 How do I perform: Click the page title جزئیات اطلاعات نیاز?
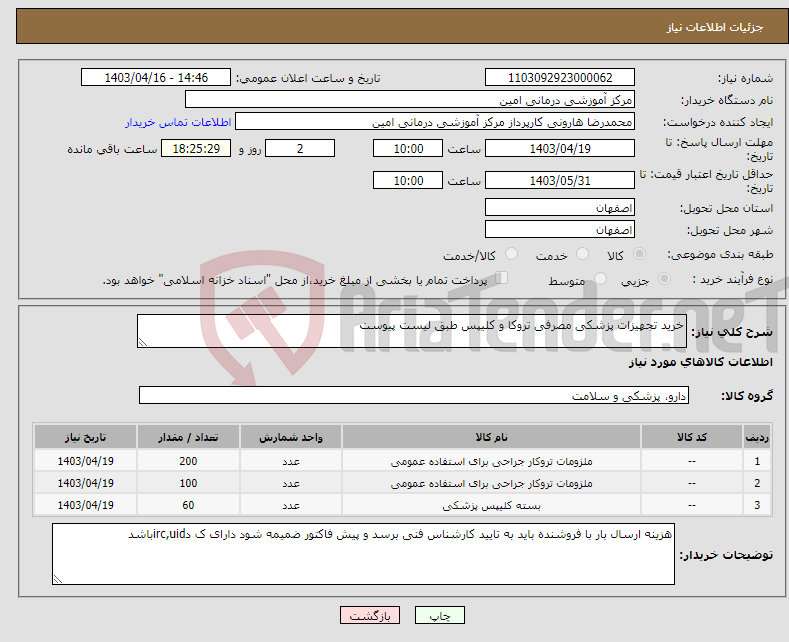(x=715, y=27)
